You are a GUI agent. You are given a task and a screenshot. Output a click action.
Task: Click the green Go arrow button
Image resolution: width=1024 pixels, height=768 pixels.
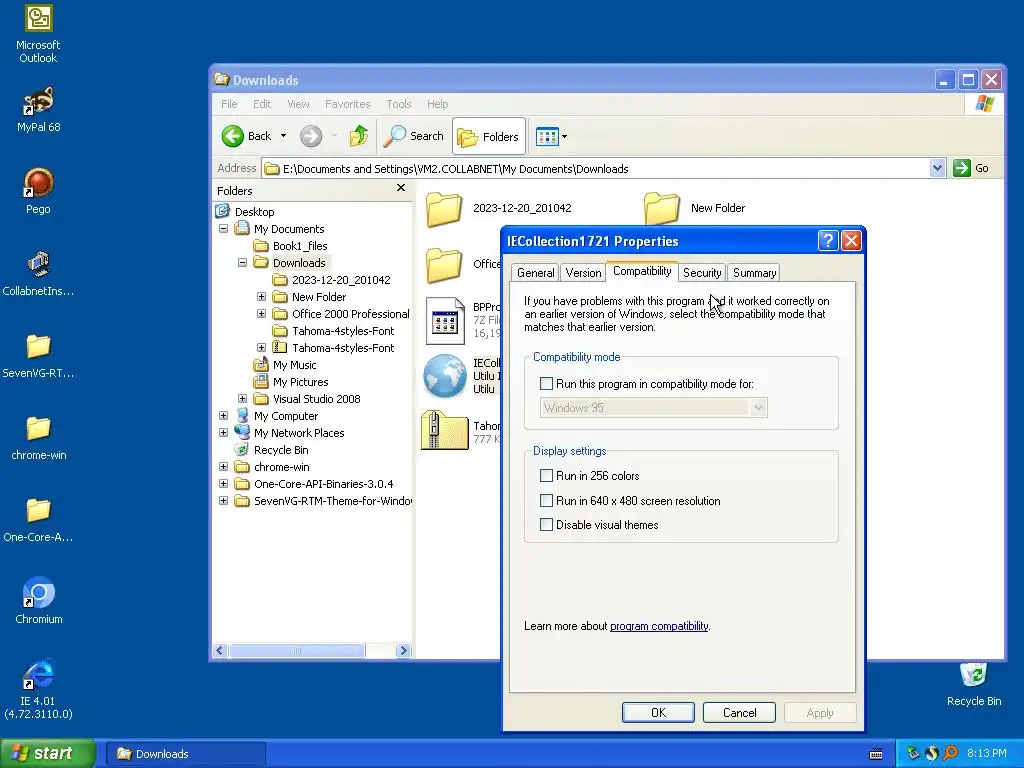tap(961, 168)
